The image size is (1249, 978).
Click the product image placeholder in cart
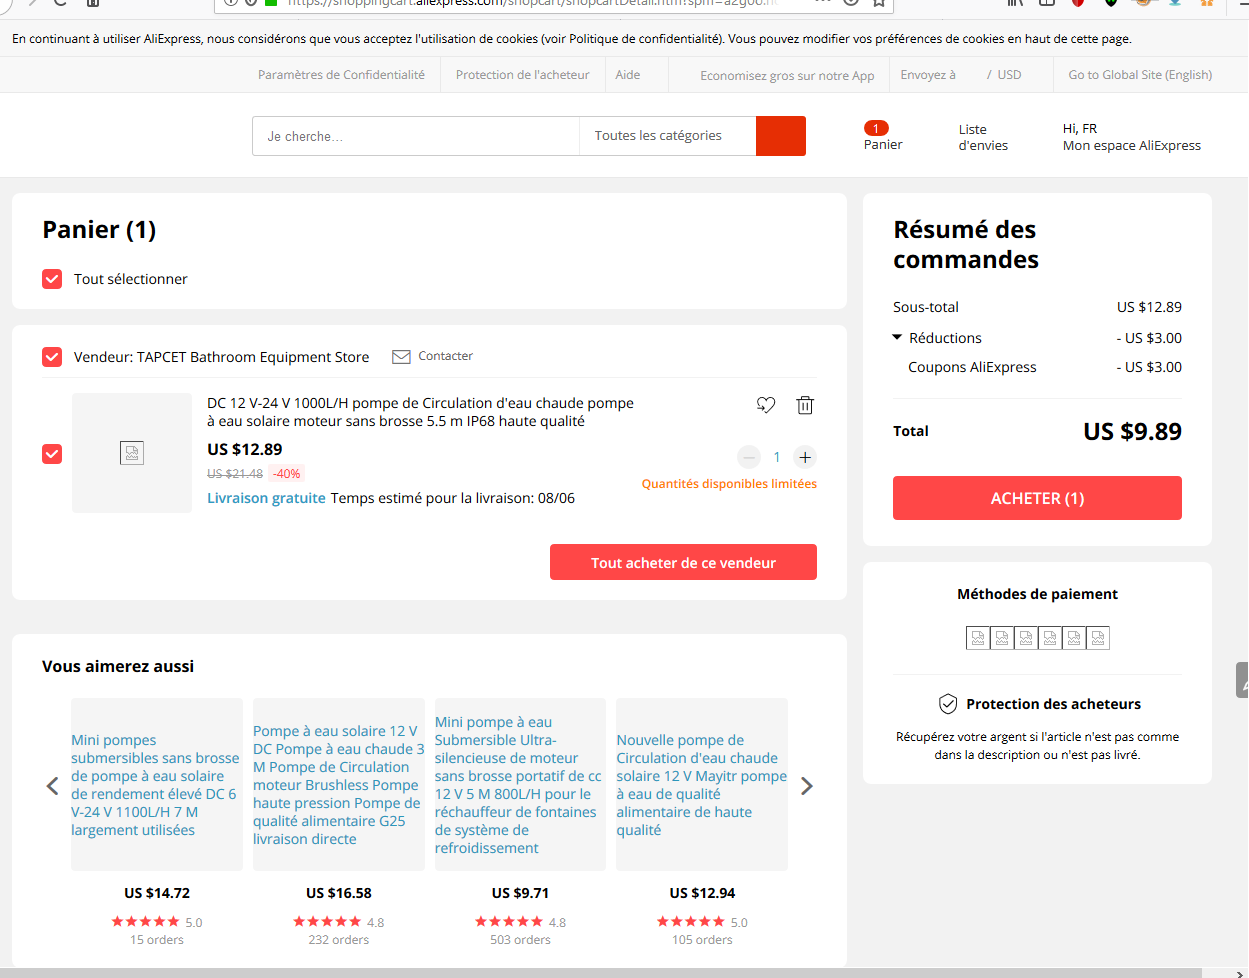click(132, 453)
